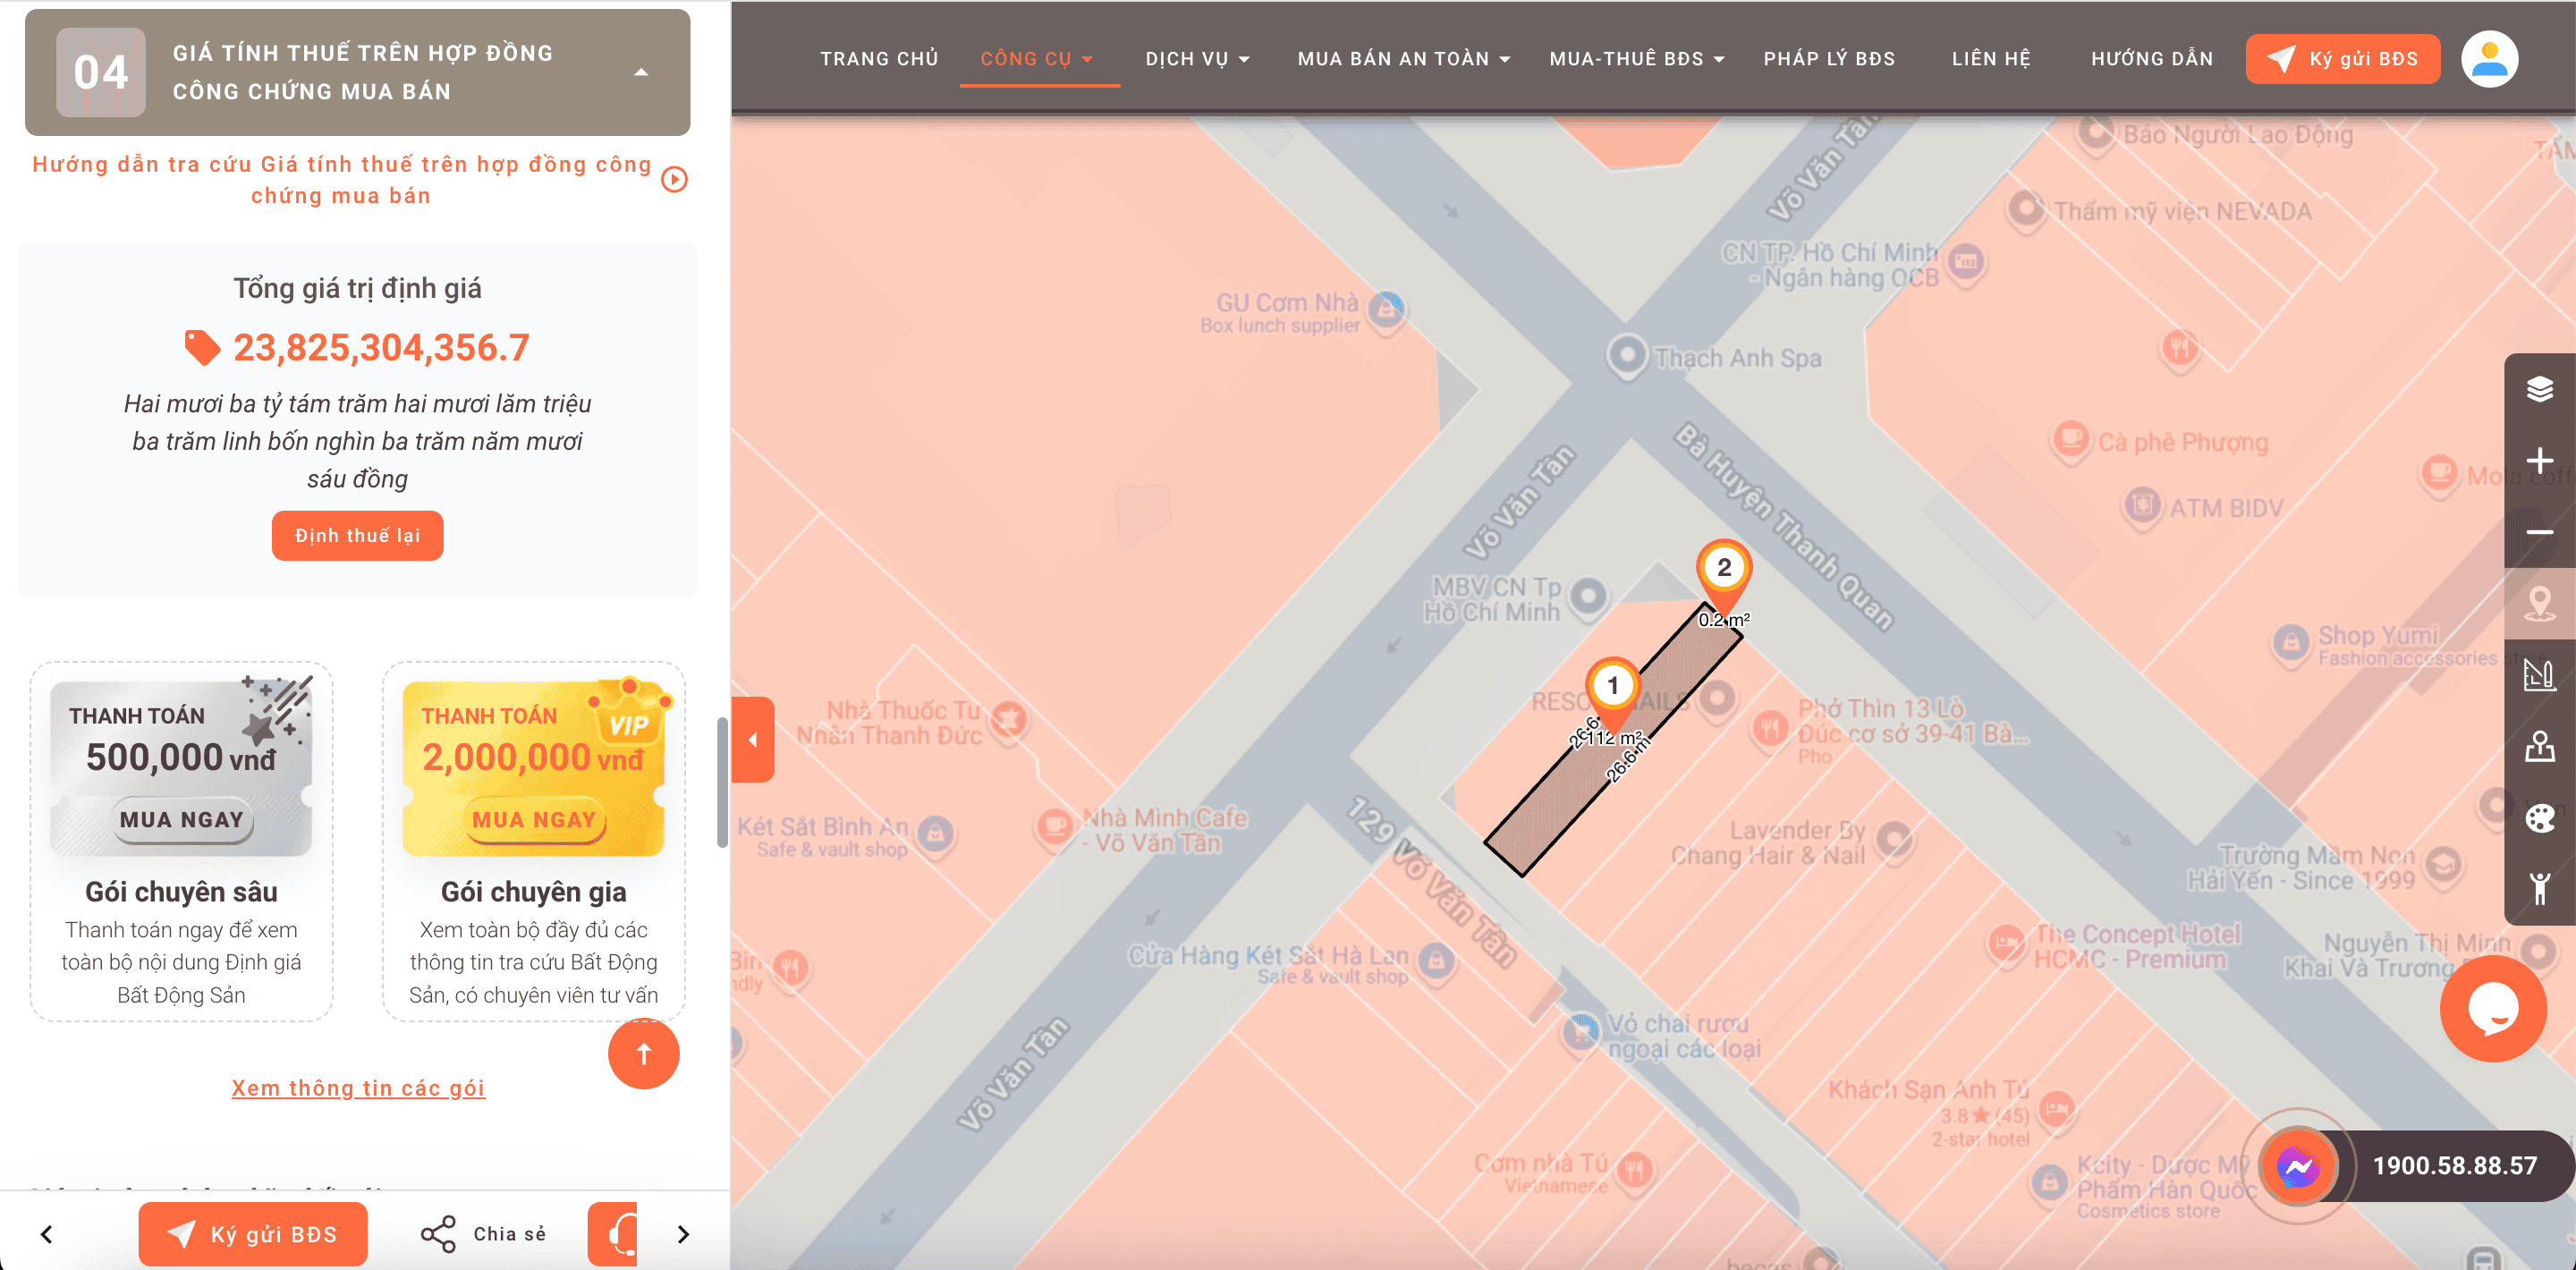Zoom out on the map
The image size is (2576, 1270).
[x=2539, y=532]
